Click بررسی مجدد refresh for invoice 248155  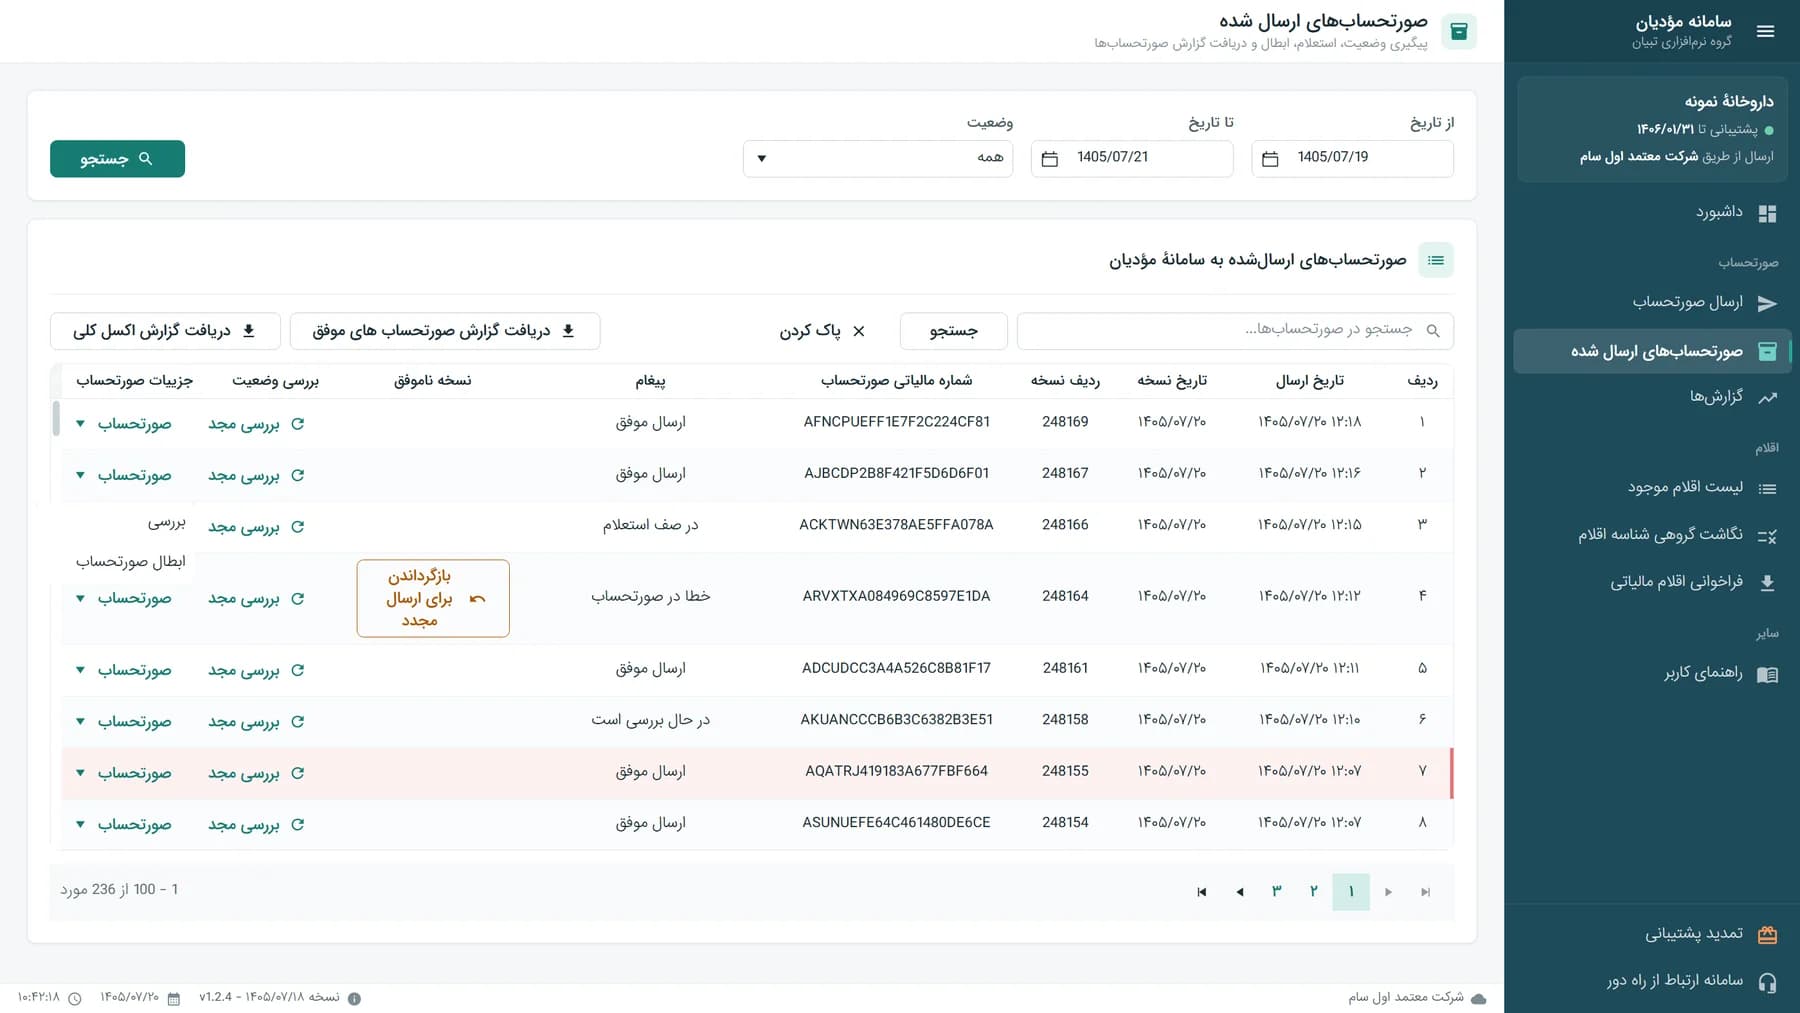[x=256, y=773]
